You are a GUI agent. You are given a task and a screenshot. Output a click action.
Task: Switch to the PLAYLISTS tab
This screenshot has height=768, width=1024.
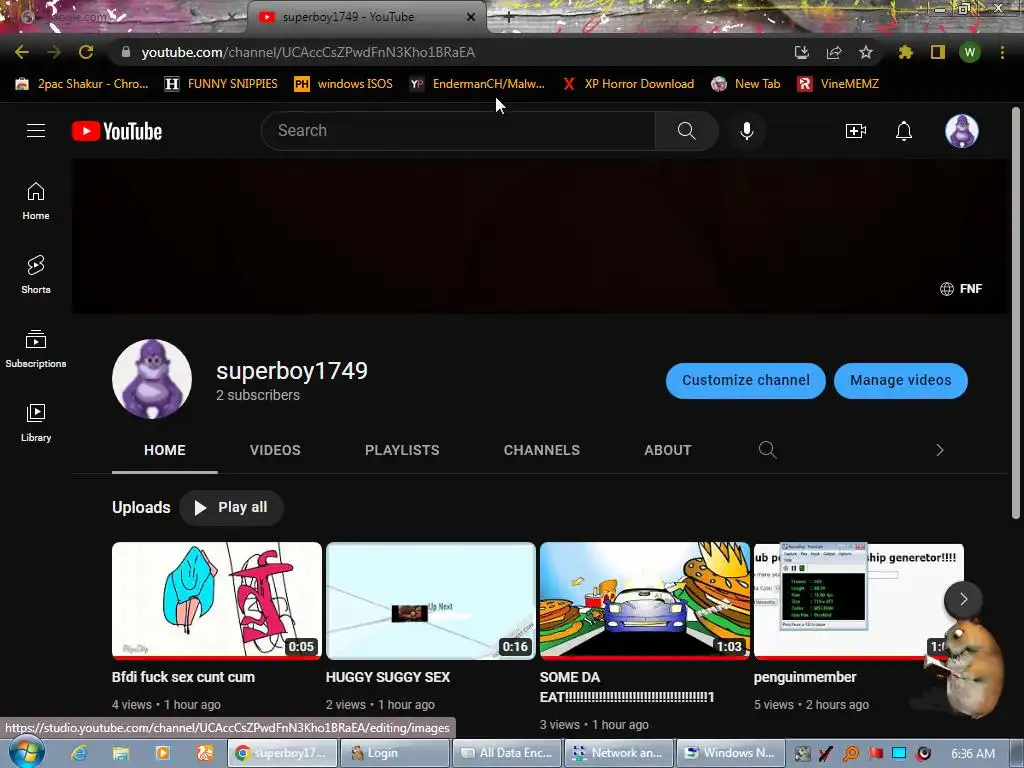[402, 450]
